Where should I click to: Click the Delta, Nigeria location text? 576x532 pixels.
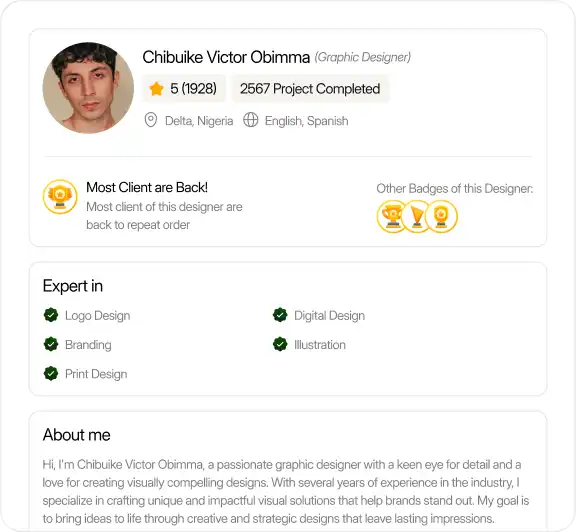[x=199, y=121]
